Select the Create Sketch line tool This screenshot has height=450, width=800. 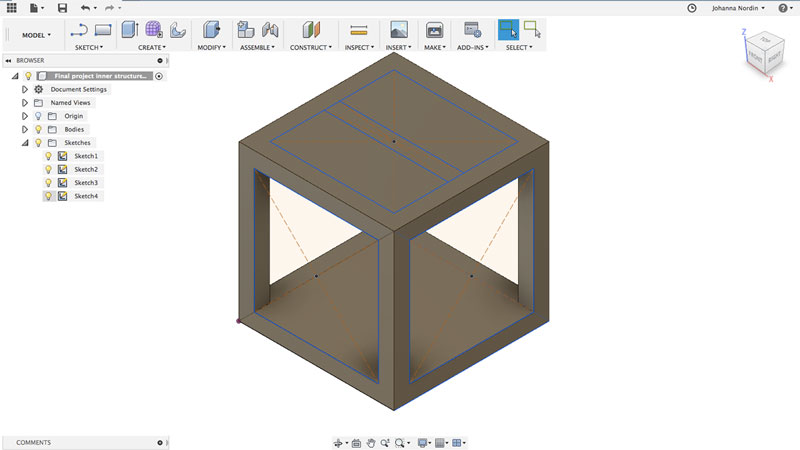(79, 30)
